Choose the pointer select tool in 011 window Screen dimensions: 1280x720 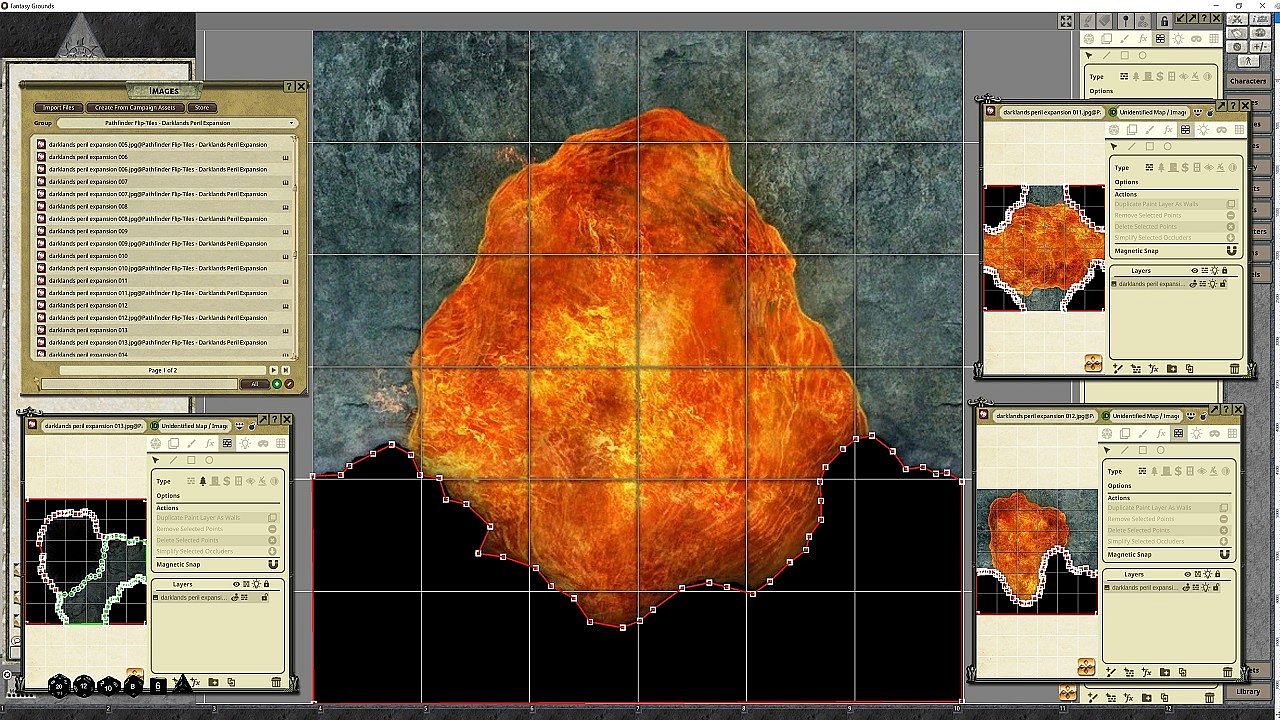1114,147
